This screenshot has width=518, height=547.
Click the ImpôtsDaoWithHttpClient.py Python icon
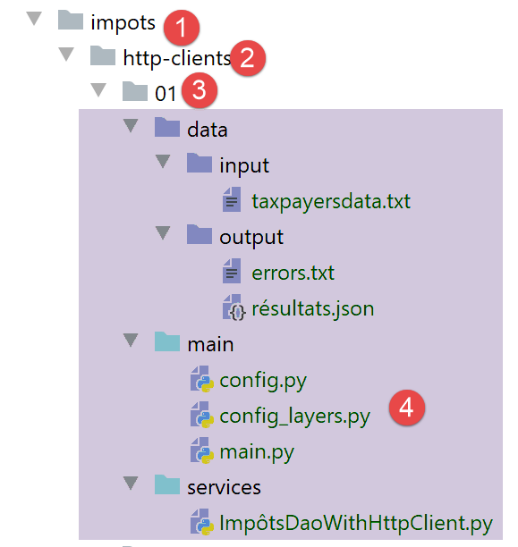(x=202, y=522)
